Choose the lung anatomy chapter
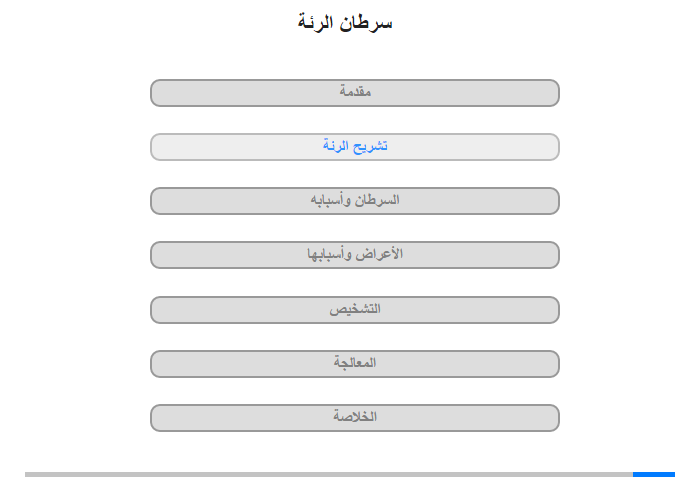 click(x=355, y=147)
